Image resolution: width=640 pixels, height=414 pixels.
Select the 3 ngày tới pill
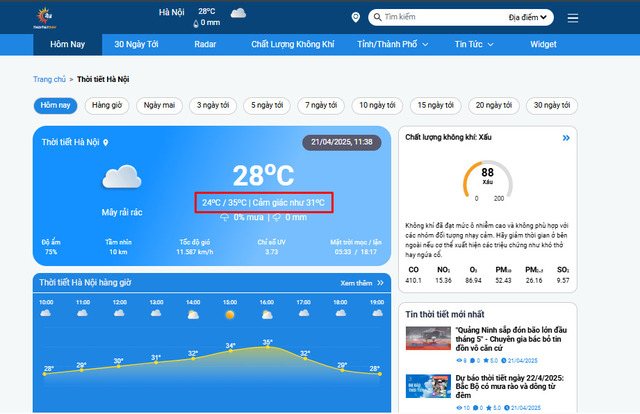[213, 105]
